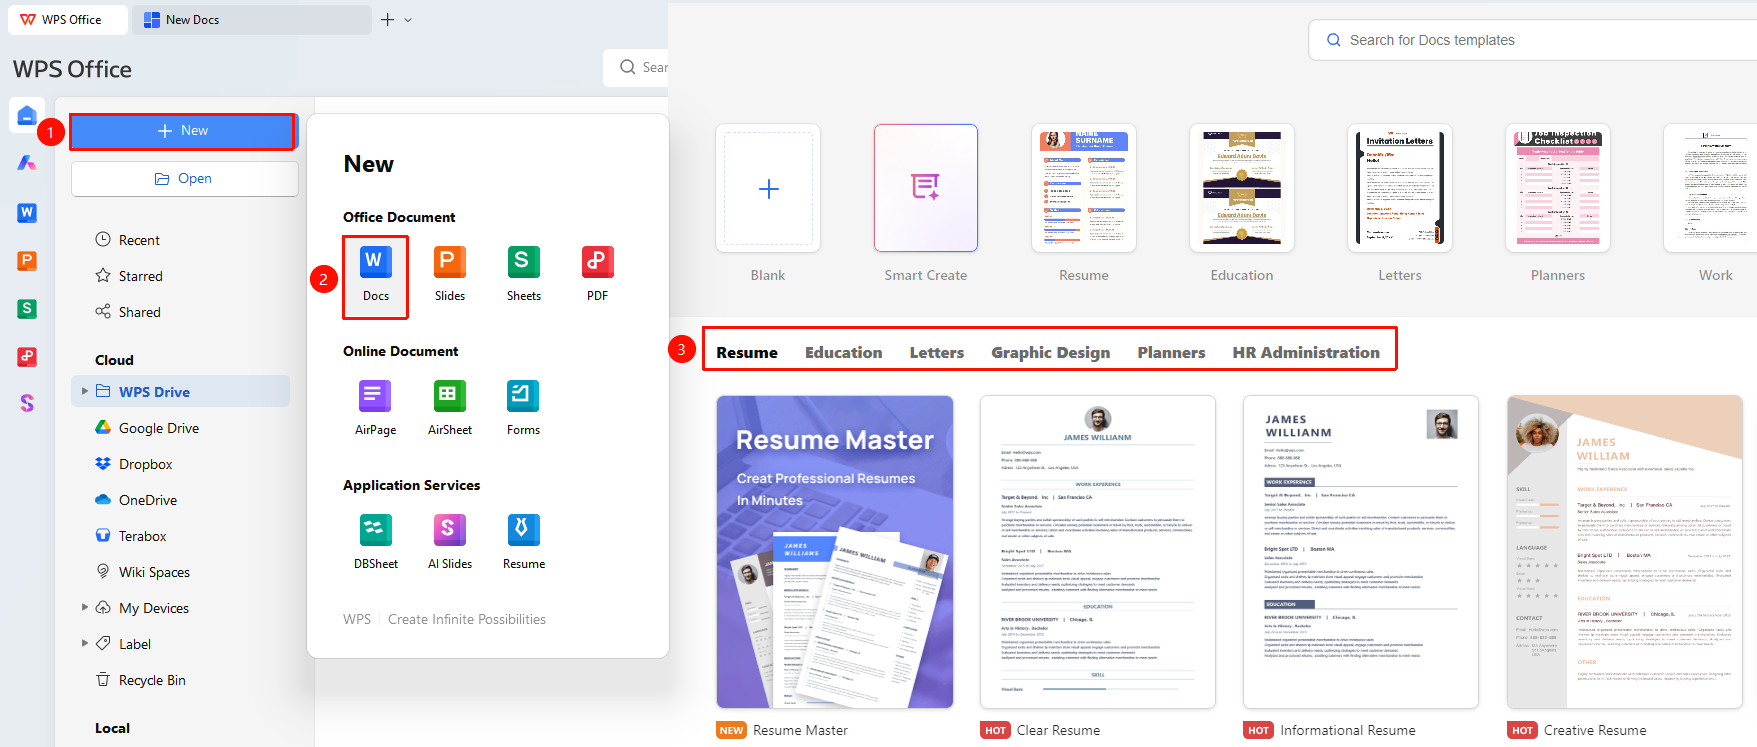Click the Open button in sidebar

click(185, 179)
